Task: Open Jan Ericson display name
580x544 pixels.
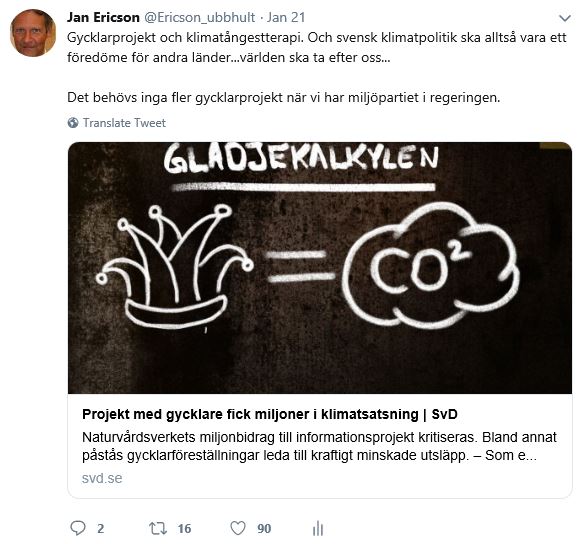Action: click(x=103, y=17)
